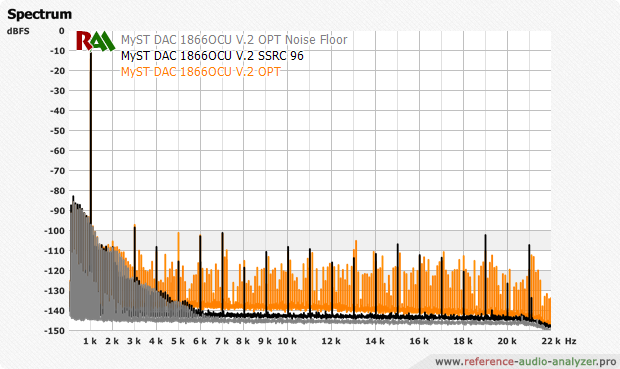This screenshot has height=369, width=620.
Task: Click the '16 k' frequency axis label
Action: coord(419,341)
